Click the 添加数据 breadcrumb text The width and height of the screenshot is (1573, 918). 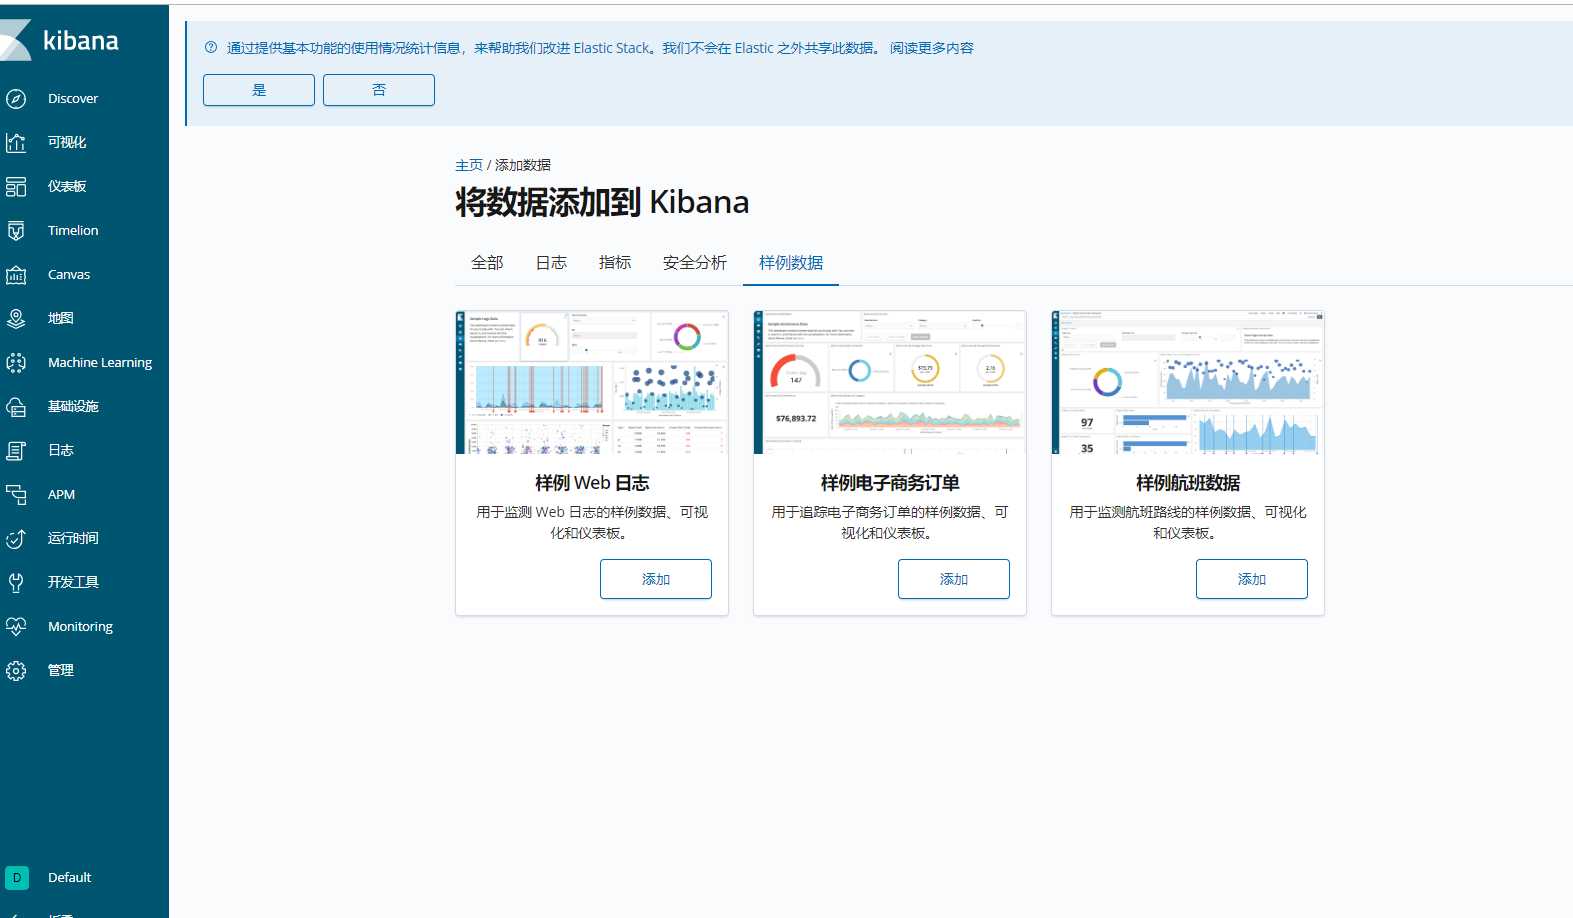(x=523, y=165)
